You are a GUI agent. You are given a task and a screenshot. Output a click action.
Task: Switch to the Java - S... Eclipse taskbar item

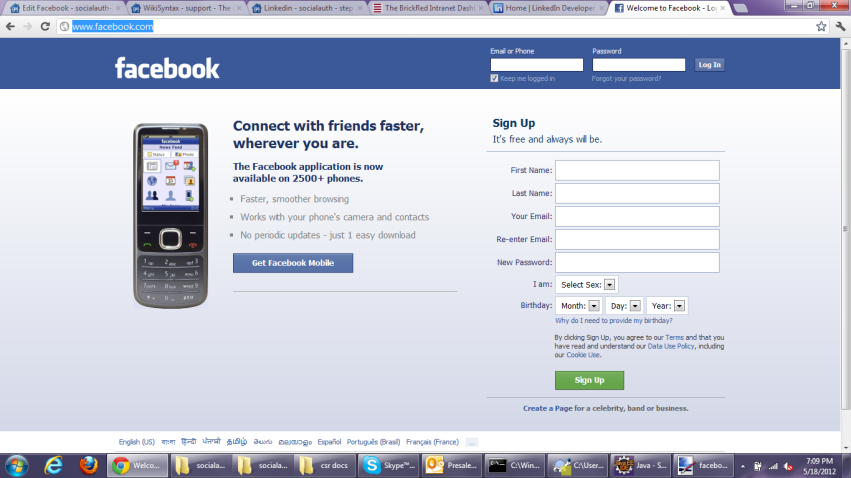(x=640, y=466)
